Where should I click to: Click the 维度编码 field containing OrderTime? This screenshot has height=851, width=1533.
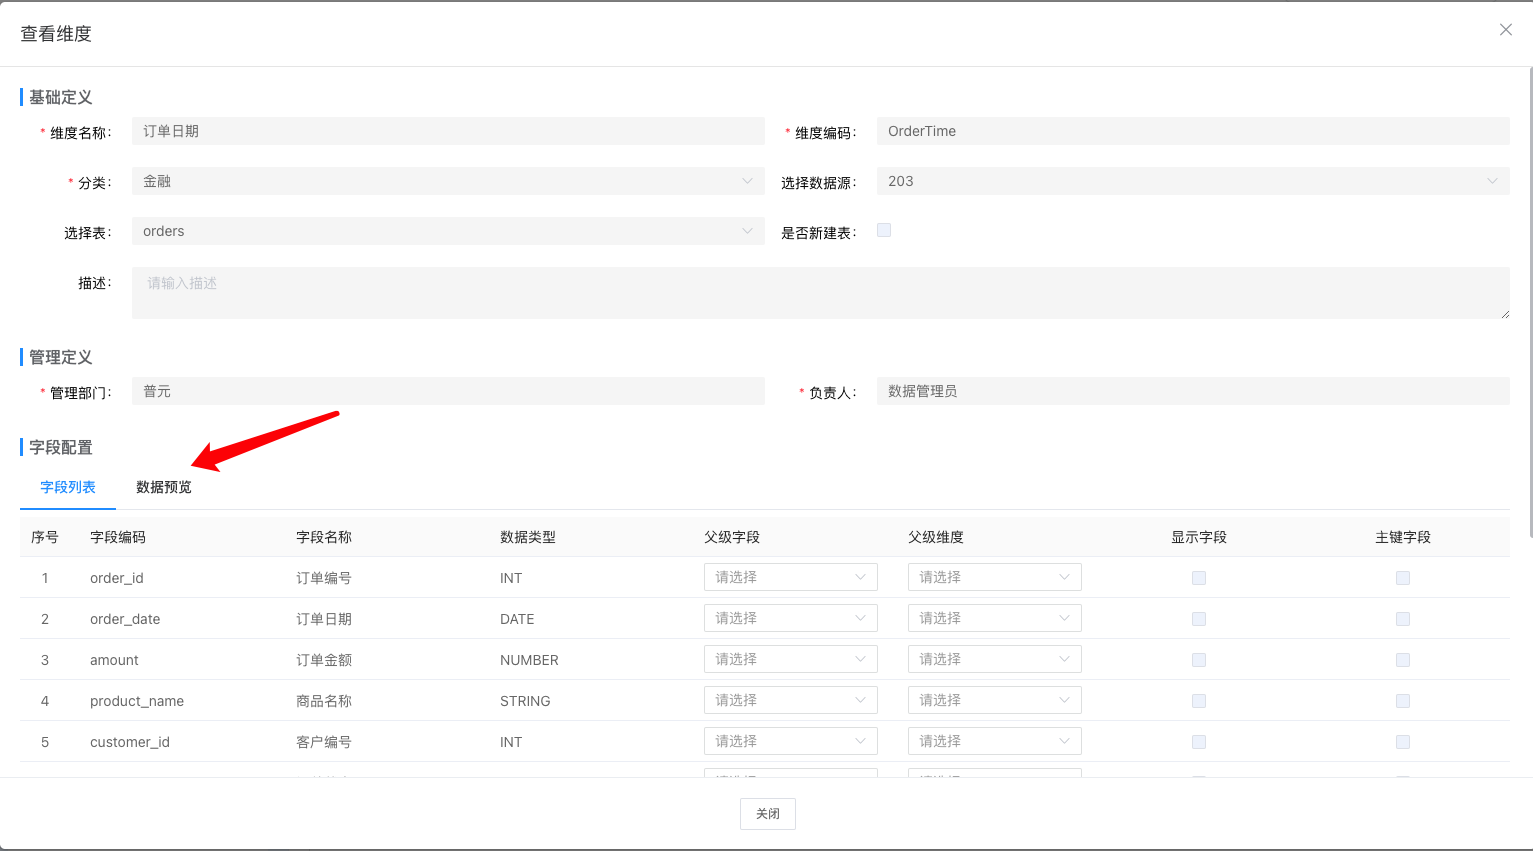[x=1192, y=131]
